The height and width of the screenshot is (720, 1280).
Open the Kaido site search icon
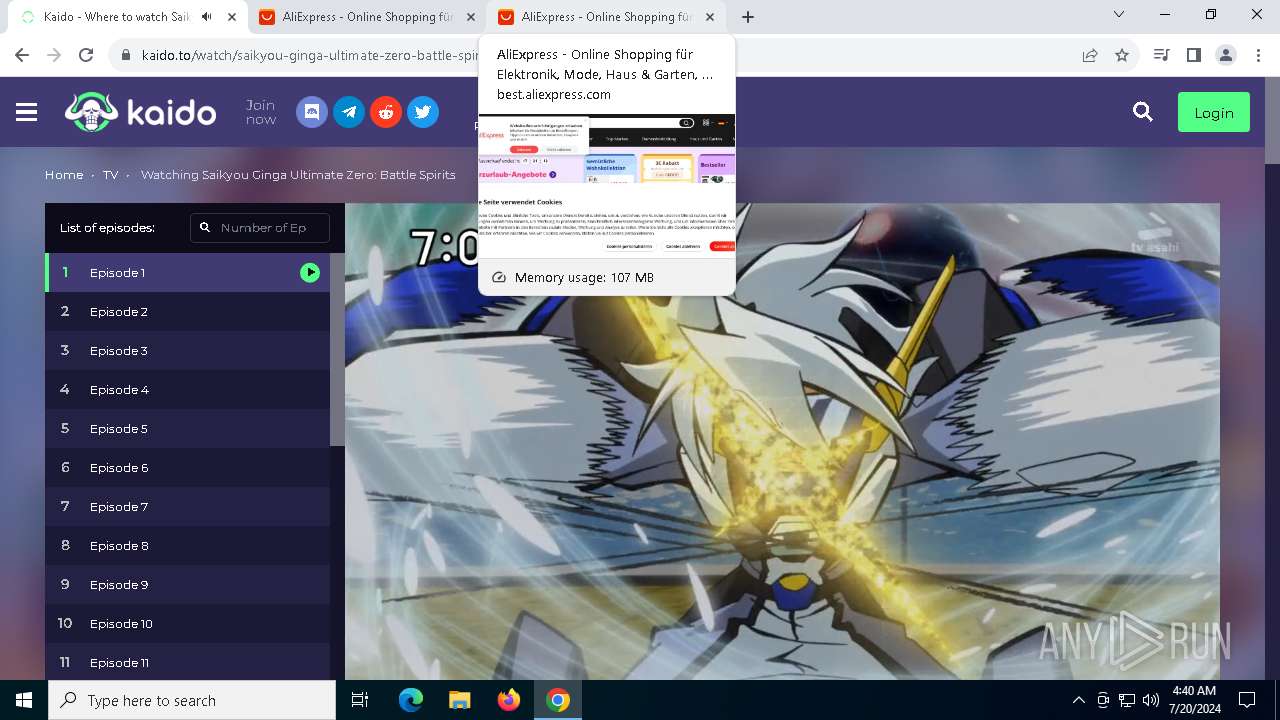pyautogui.click(x=1143, y=112)
